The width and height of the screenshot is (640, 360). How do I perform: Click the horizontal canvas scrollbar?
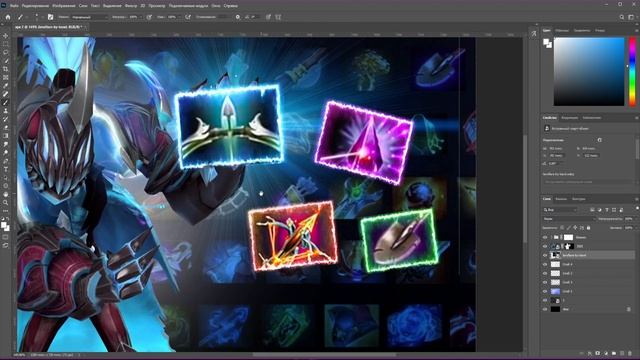click(x=324, y=354)
